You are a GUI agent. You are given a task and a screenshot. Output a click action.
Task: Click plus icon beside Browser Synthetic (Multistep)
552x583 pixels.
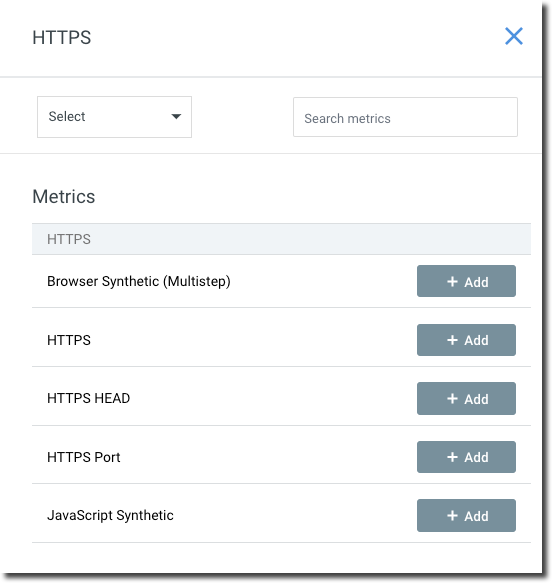452,281
